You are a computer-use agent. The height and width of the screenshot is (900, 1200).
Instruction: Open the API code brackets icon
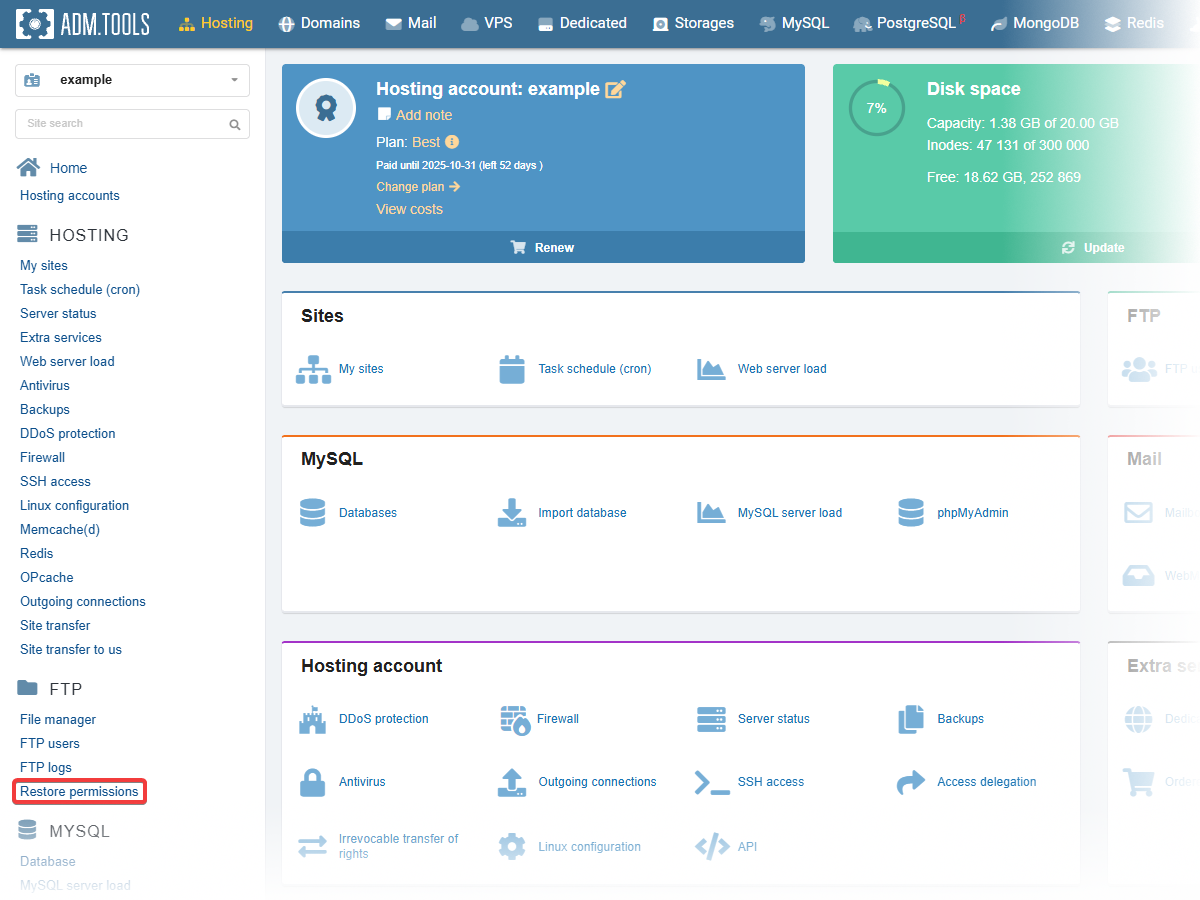tap(712, 847)
